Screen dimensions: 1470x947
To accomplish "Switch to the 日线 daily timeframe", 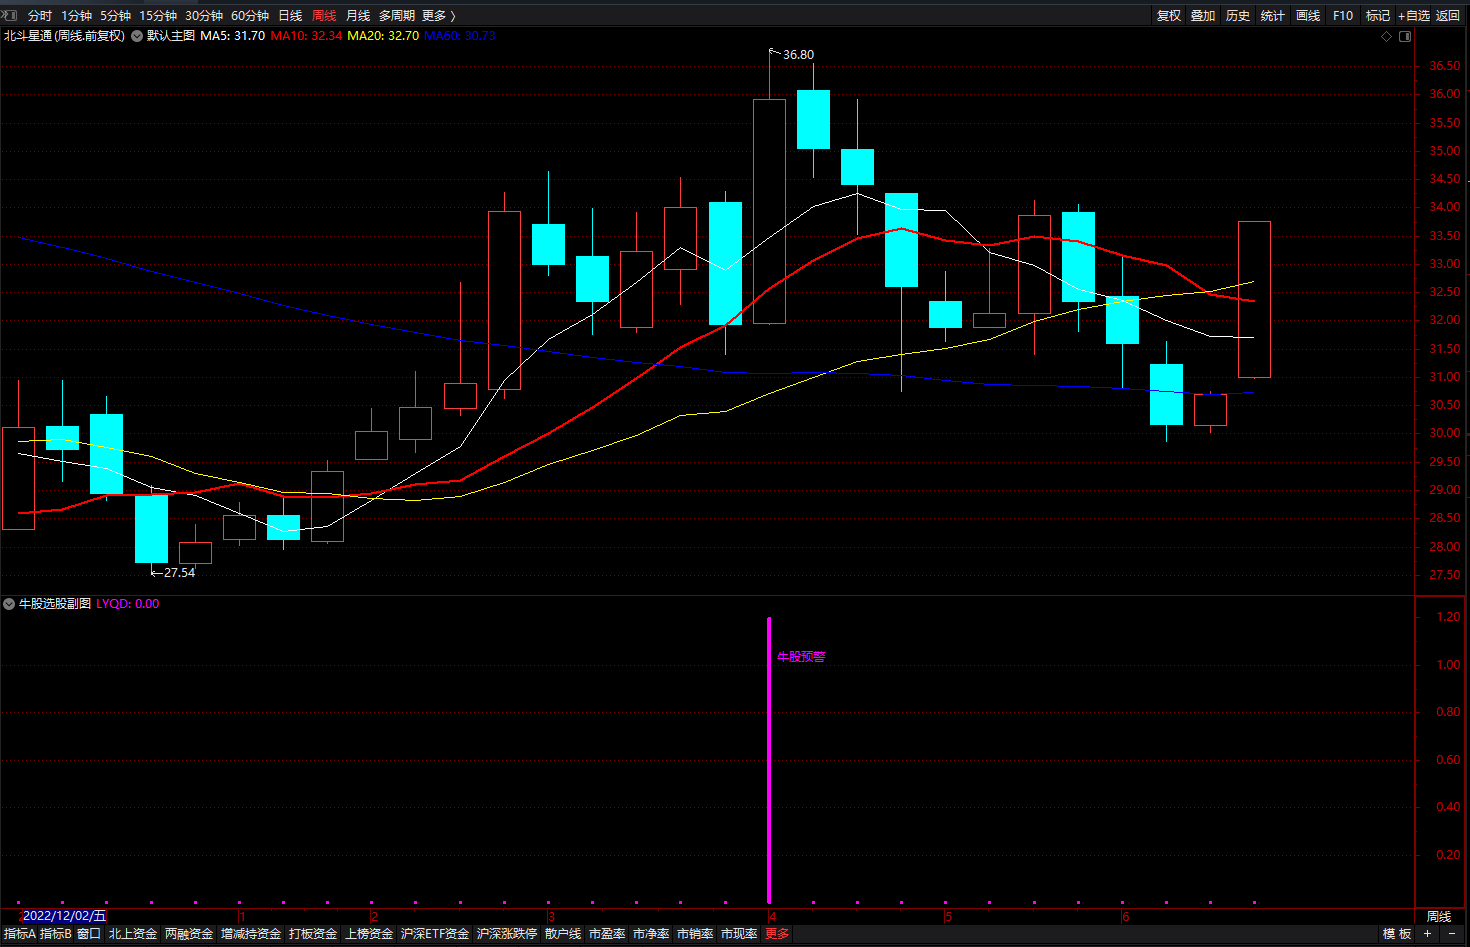I will tap(290, 15).
